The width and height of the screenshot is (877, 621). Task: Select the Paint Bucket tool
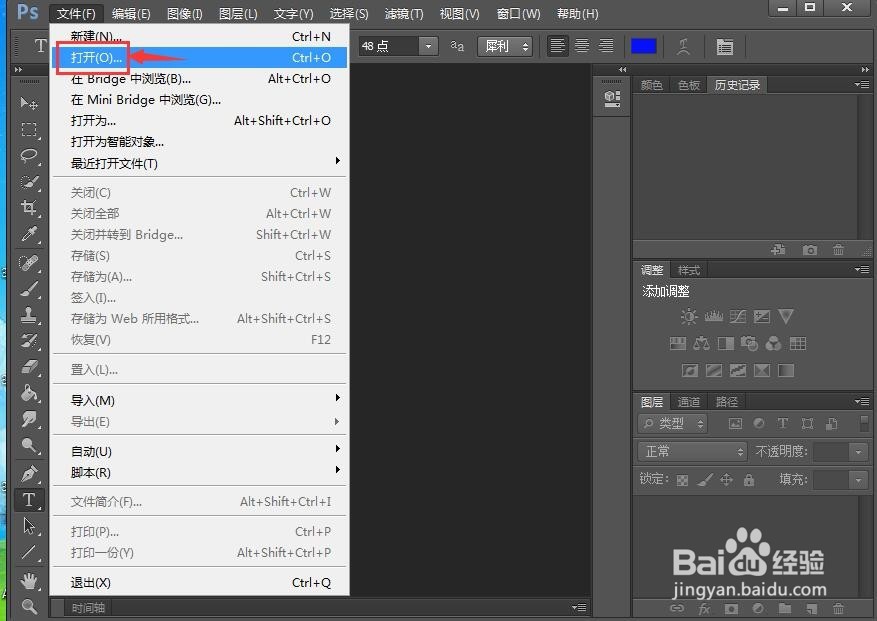coord(29,393)
